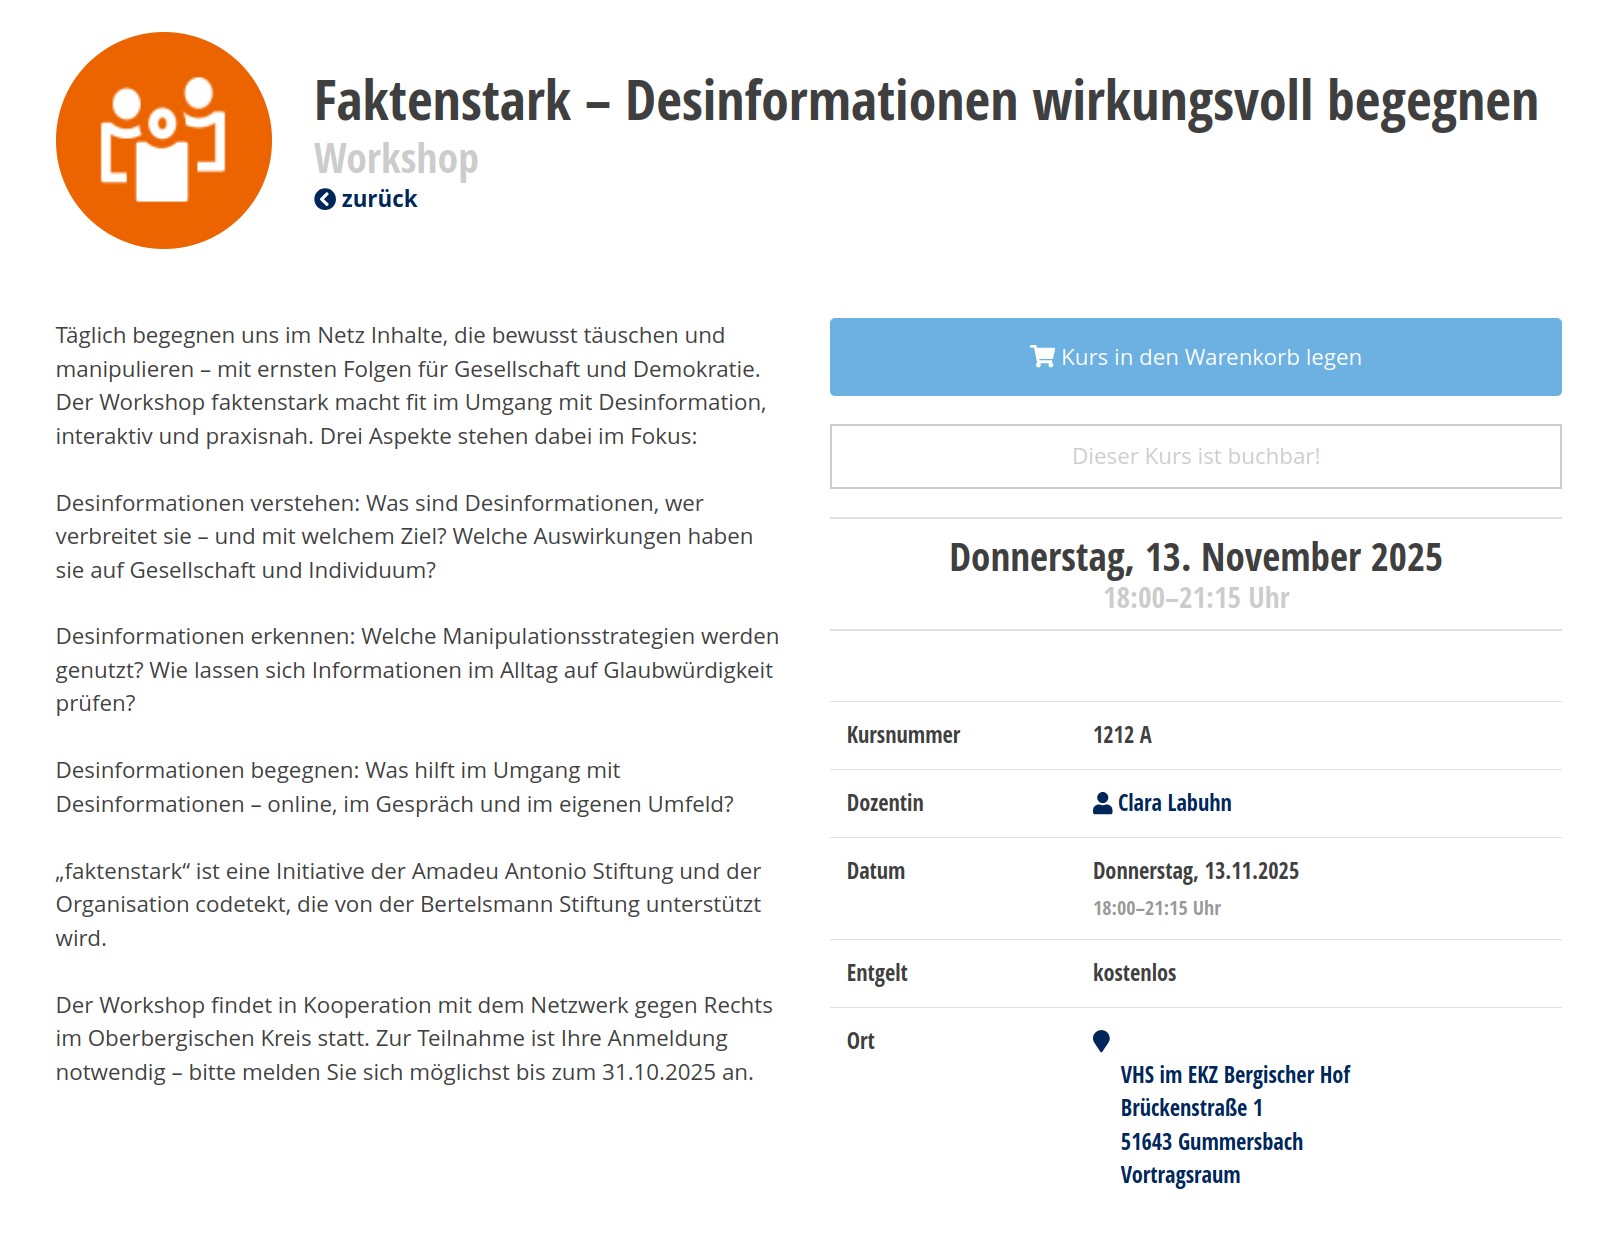Screen dimensions: 1623x1242
Task: Click the location pin icon under Ort
Action: [x=1101, y=1041]
